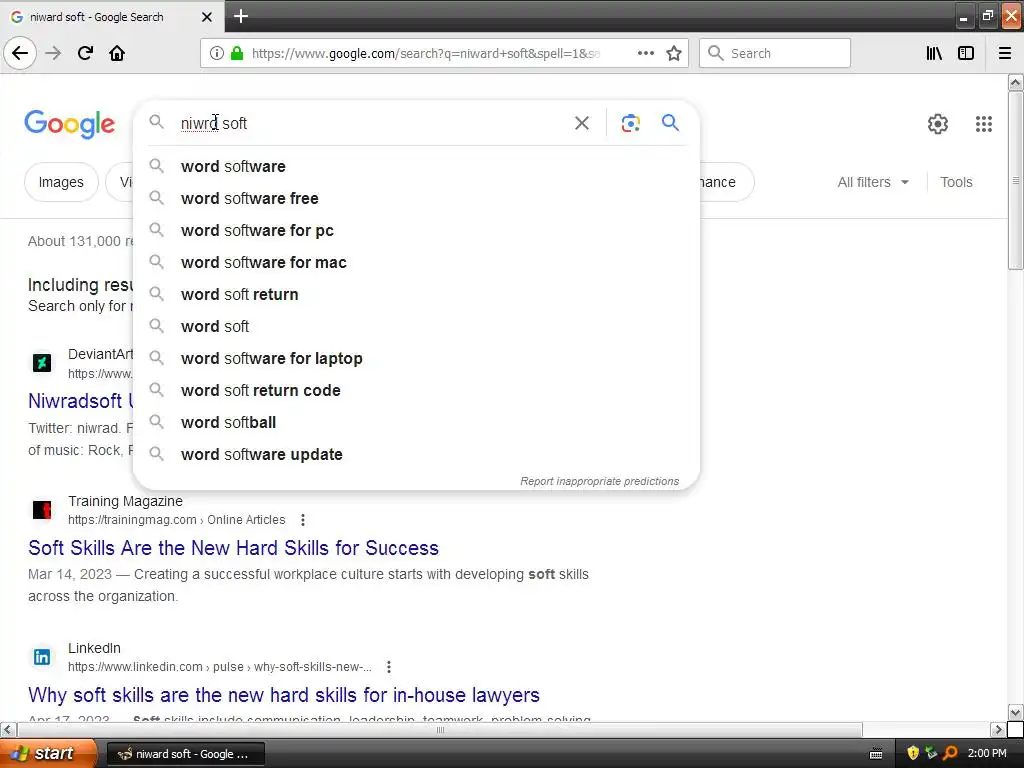This screenshot has height=768, width=1024.
Task: Select suggestion 'word software for mac'
Action: click(416, 263)
